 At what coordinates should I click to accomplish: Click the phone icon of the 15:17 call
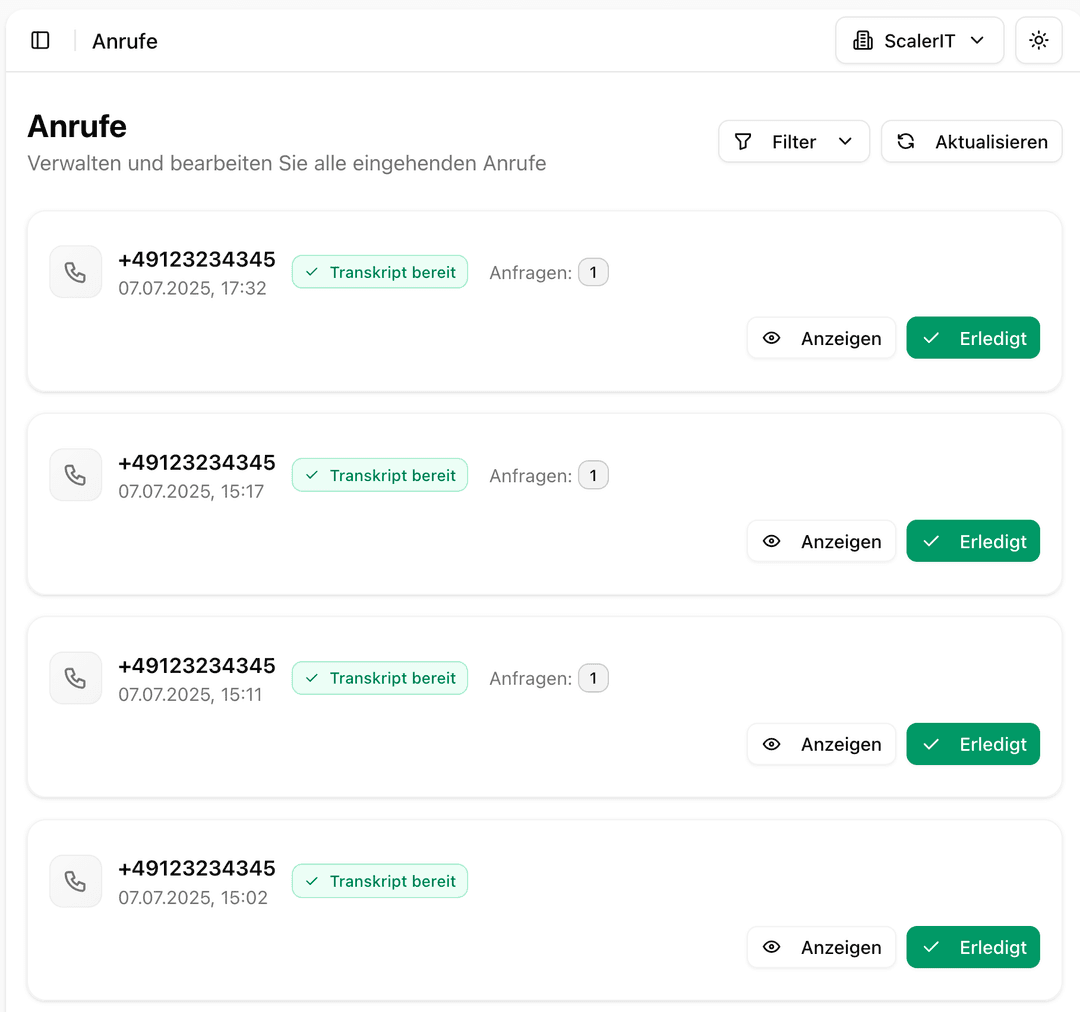tap(76, 475)
